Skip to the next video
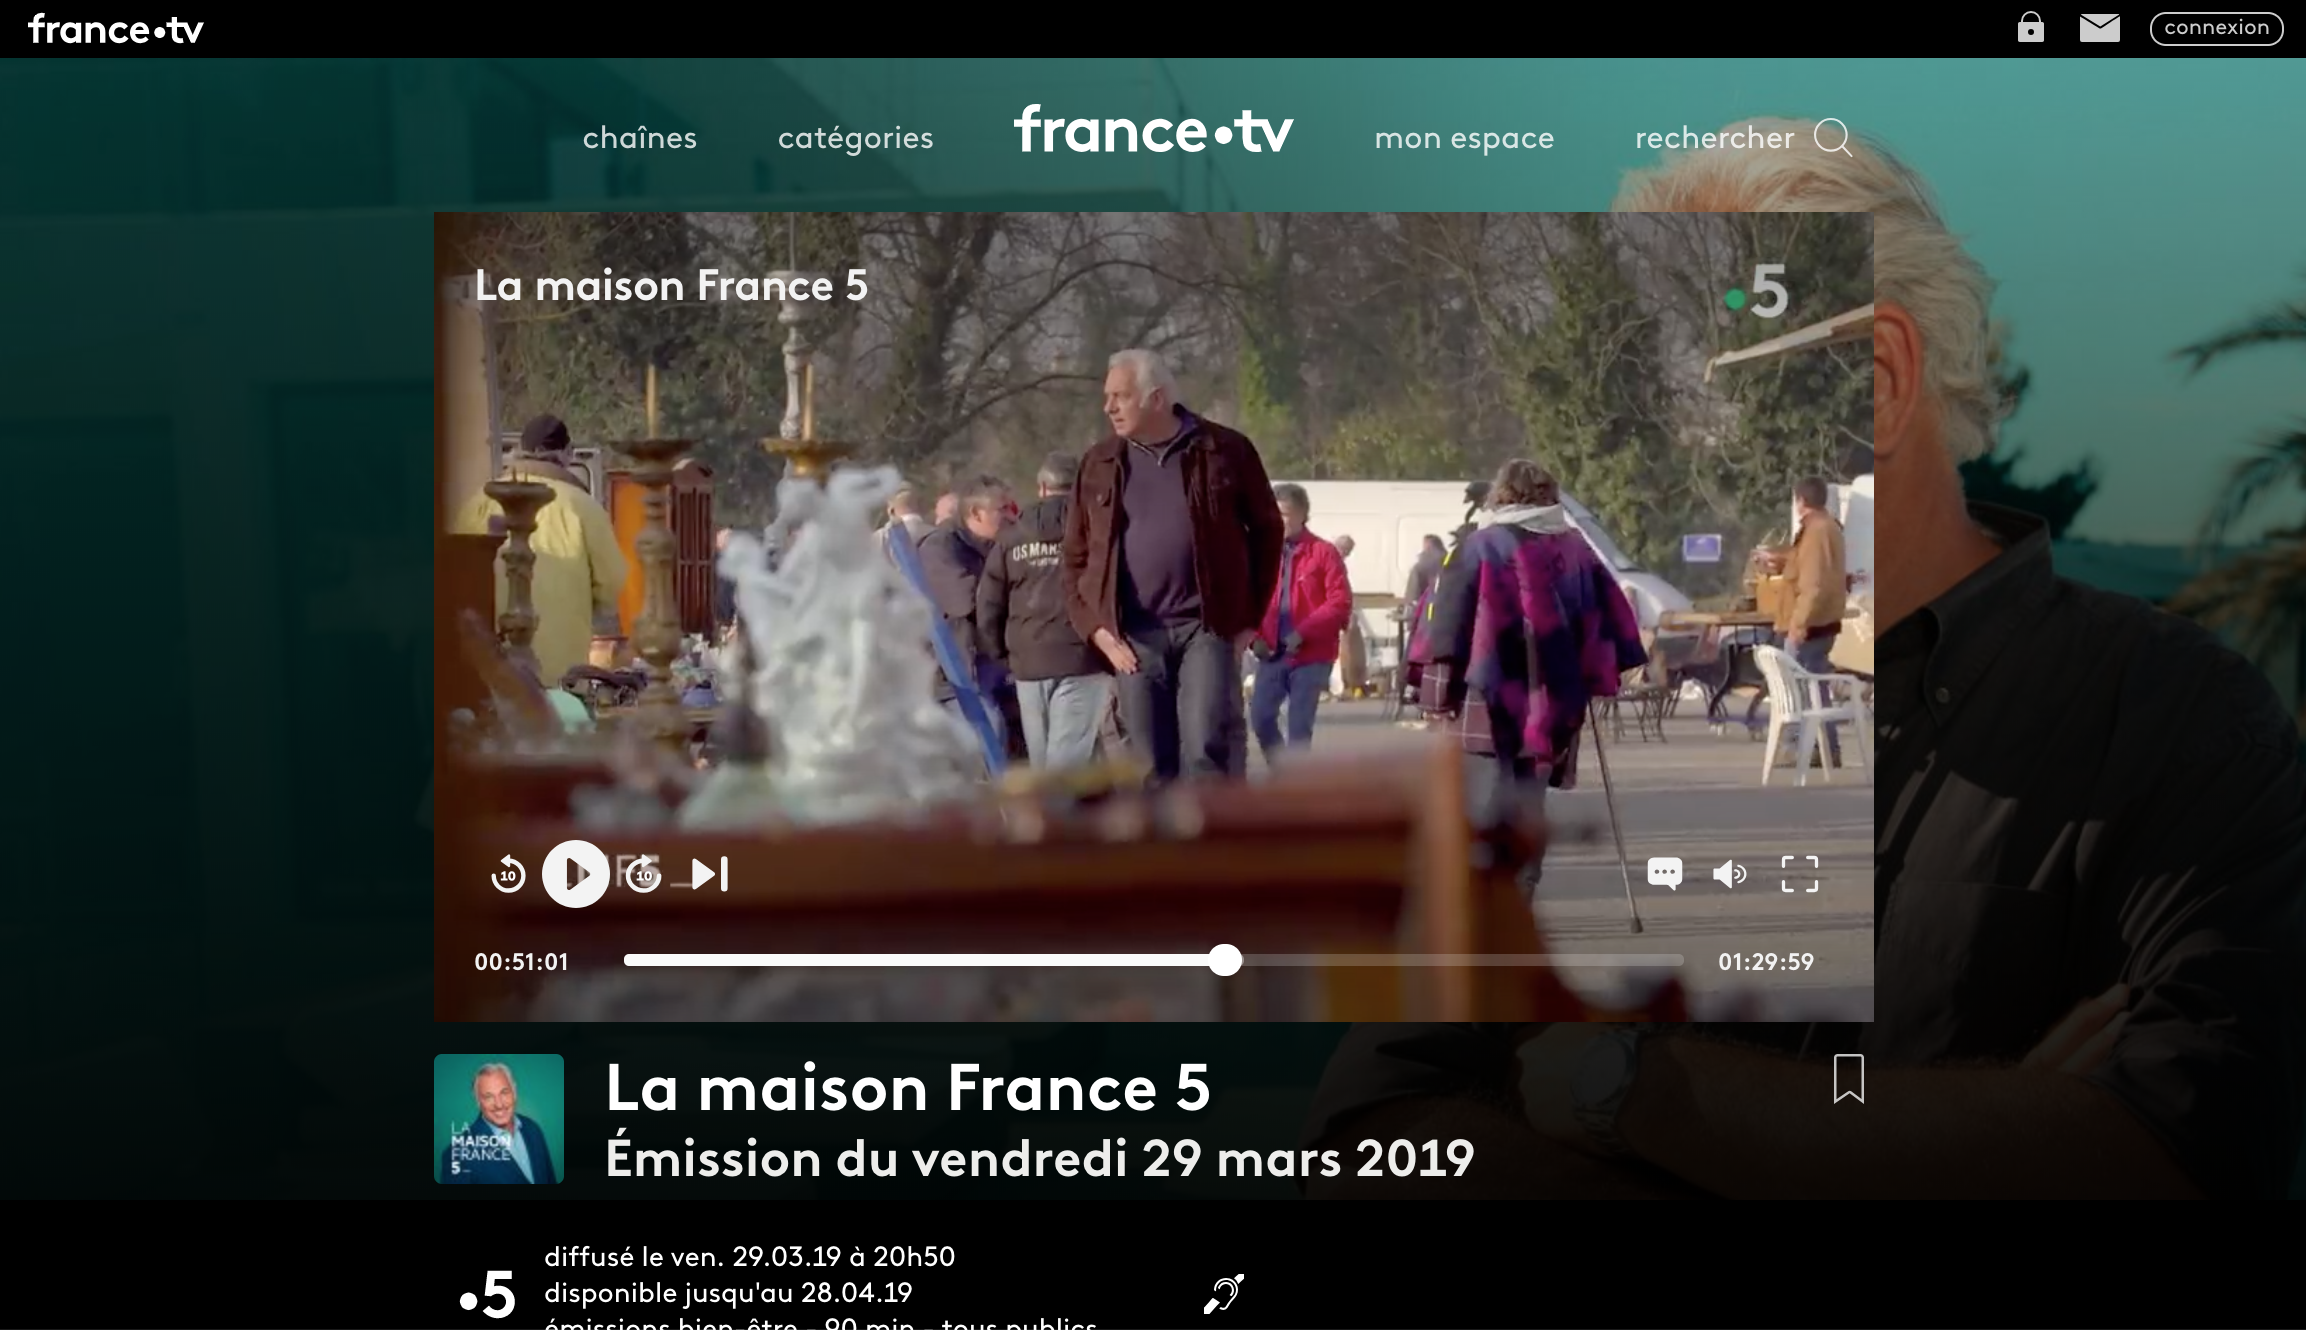The width and height of the screenshot is (2306, 1330). pyautogui.click(x=710, y=874)
